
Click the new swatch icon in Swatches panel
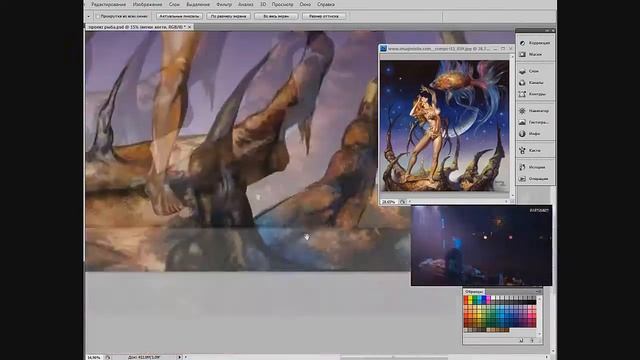(521, 340)
